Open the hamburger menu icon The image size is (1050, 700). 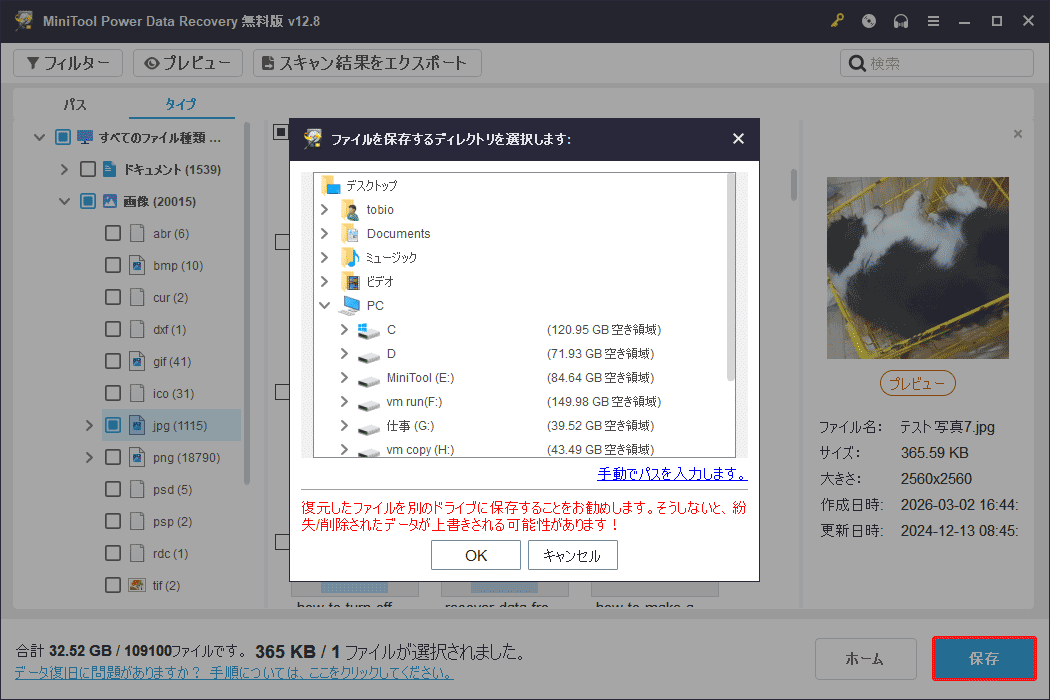point(933,21)
